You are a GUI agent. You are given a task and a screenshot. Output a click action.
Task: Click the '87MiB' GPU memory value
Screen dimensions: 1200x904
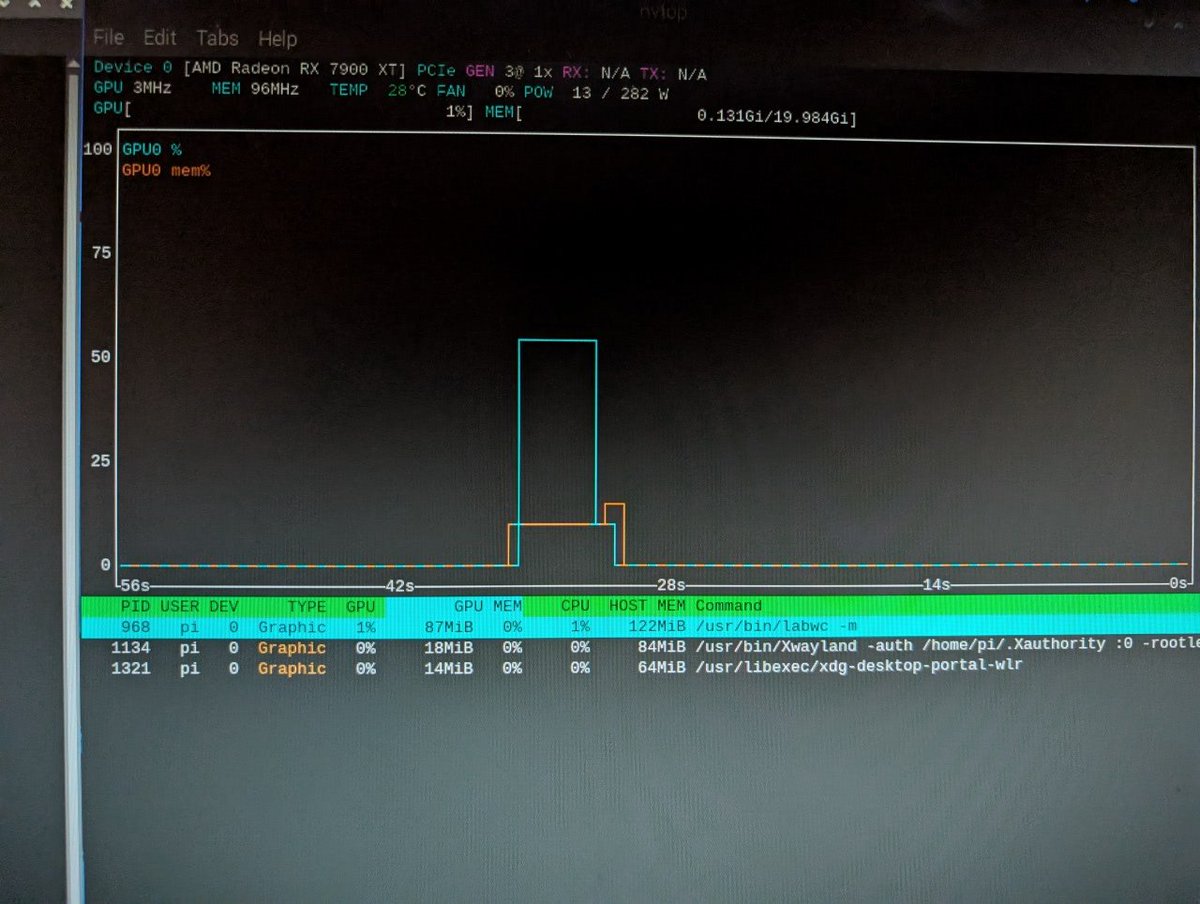click(x=448, y=627)
